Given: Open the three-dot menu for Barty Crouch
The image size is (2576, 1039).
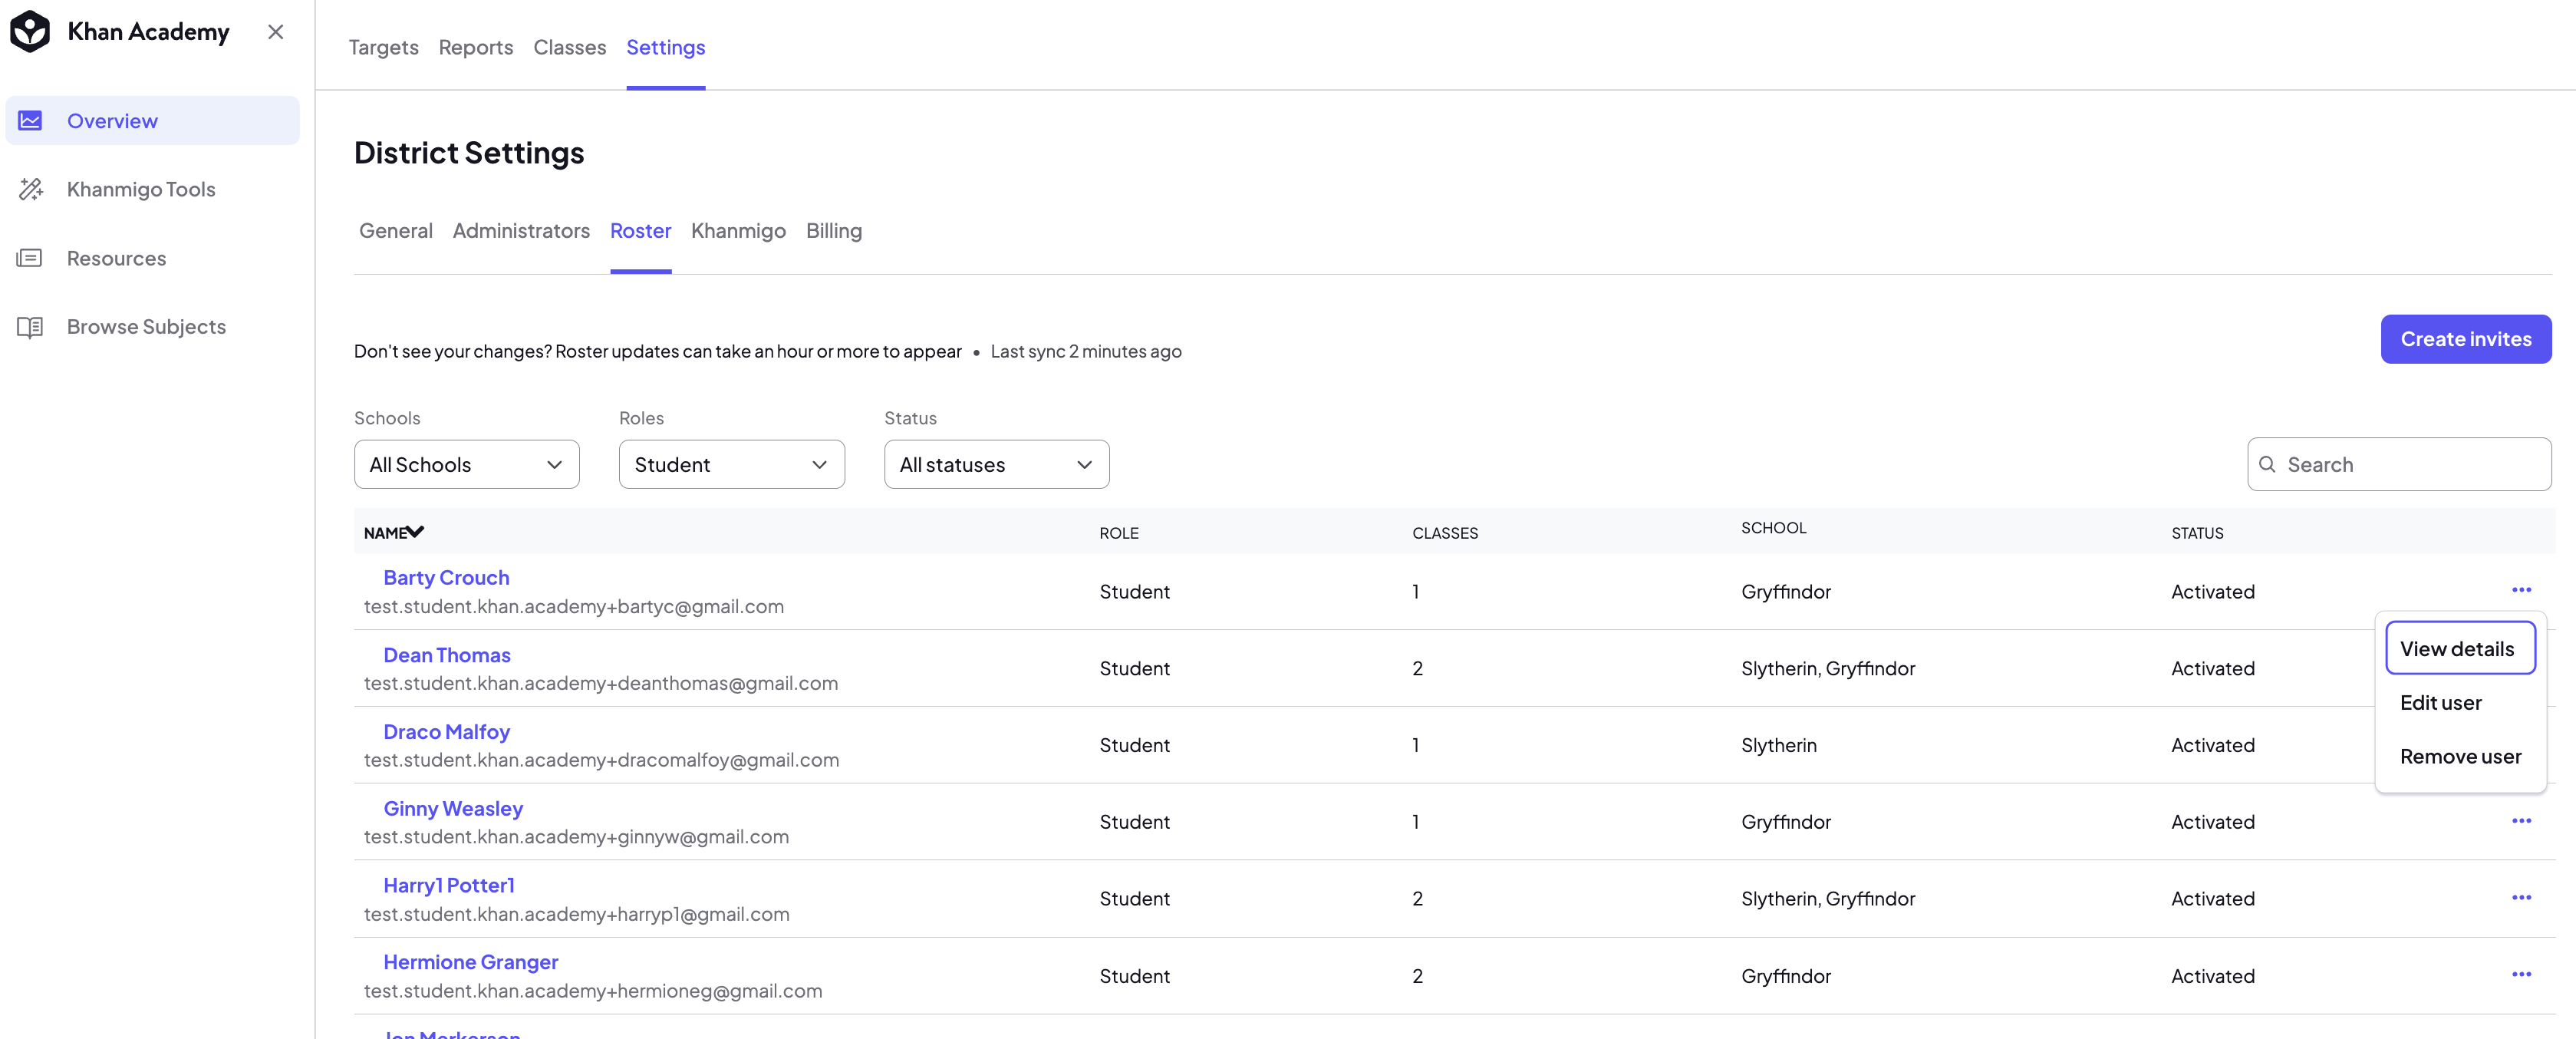Looking at the screenshot, I should tap(2521, 590).
